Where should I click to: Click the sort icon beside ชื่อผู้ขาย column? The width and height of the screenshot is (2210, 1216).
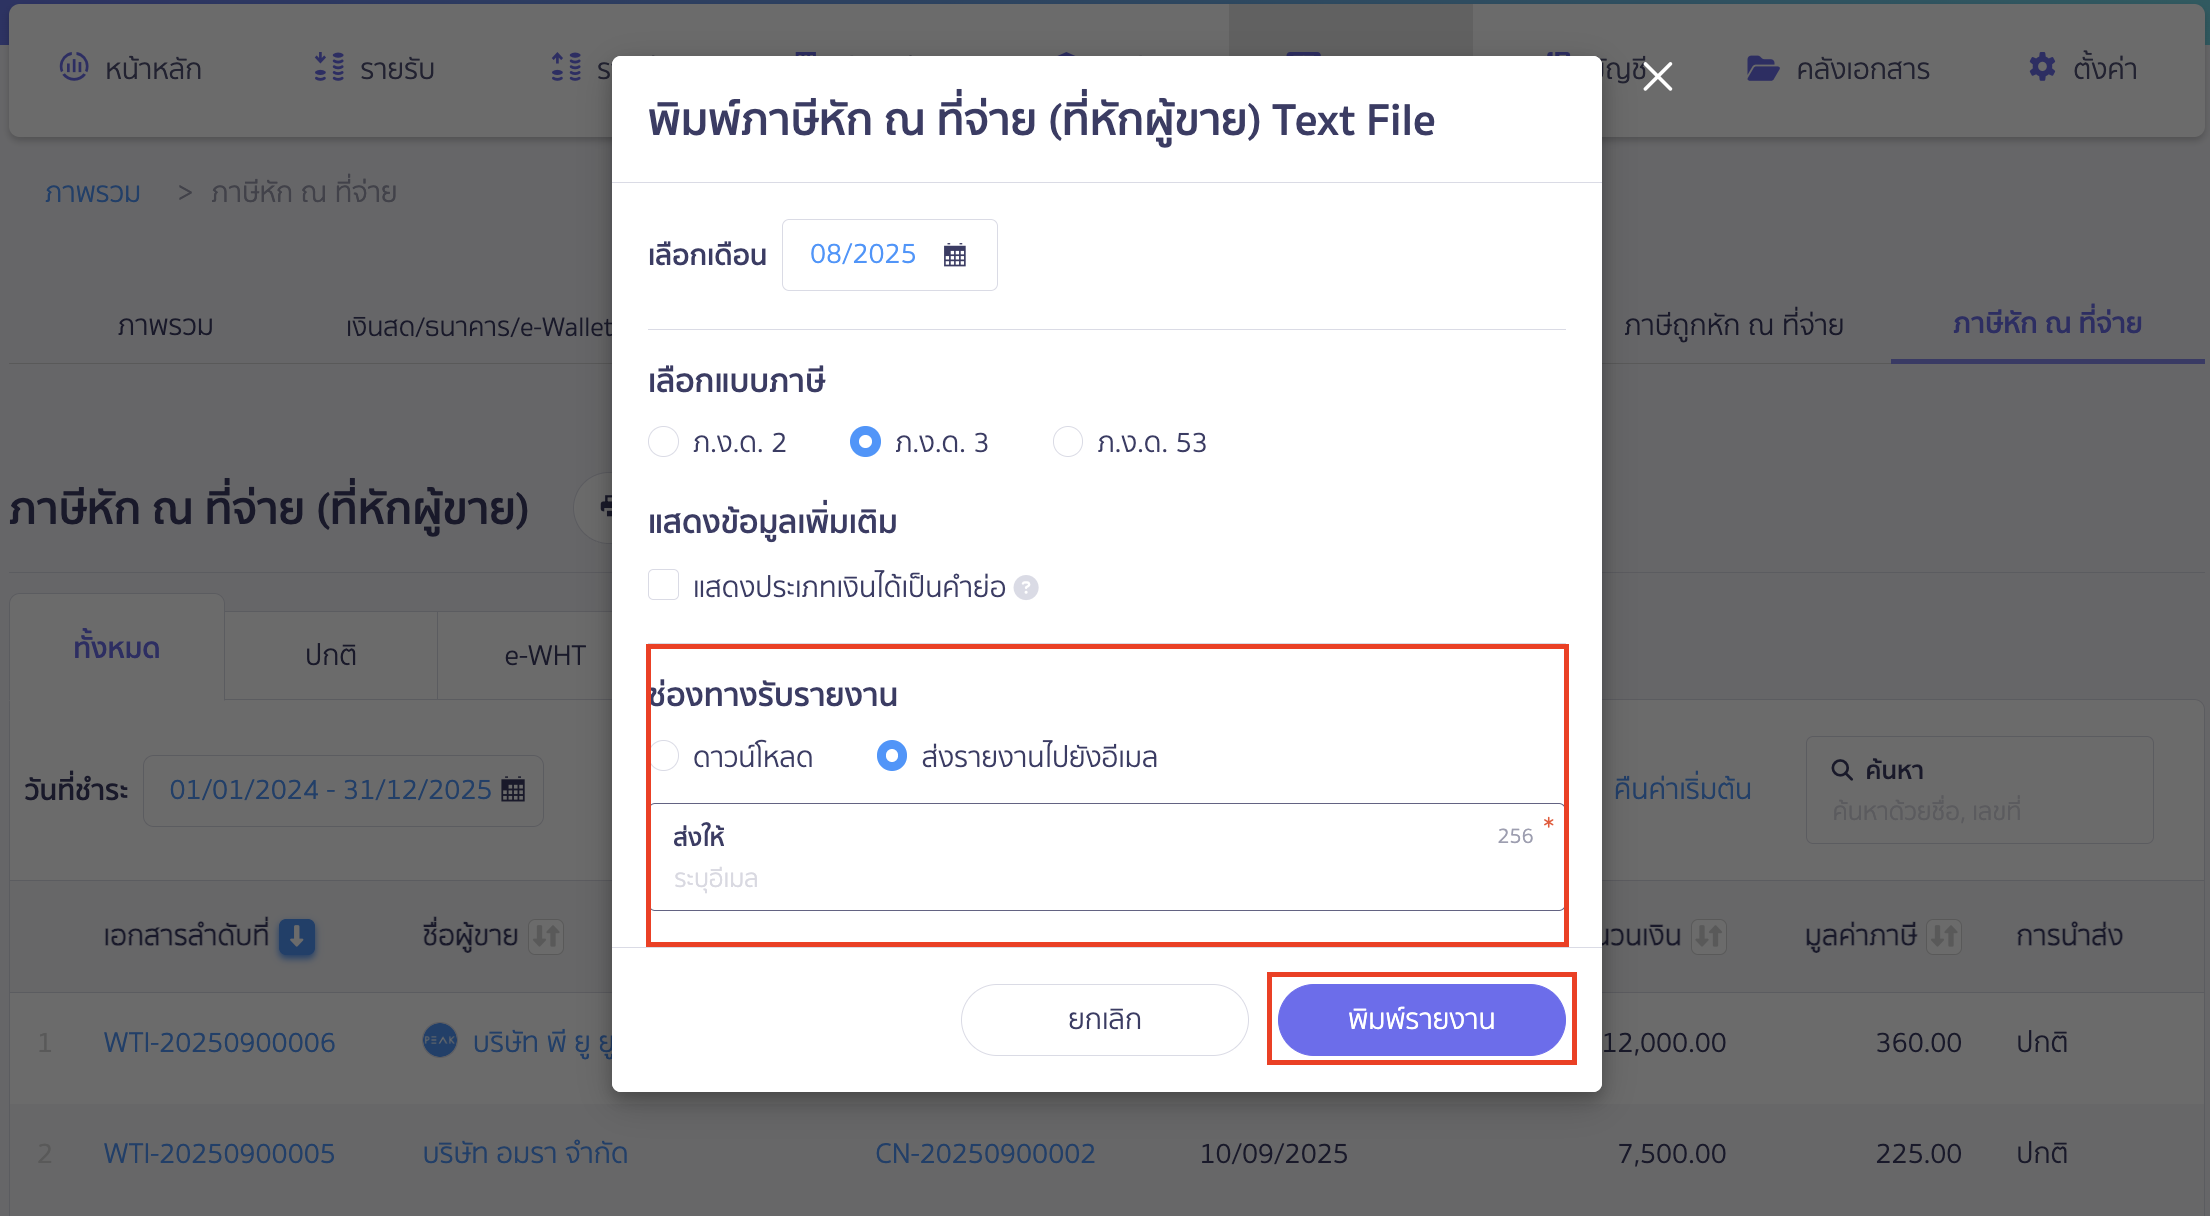coord(546,936)
